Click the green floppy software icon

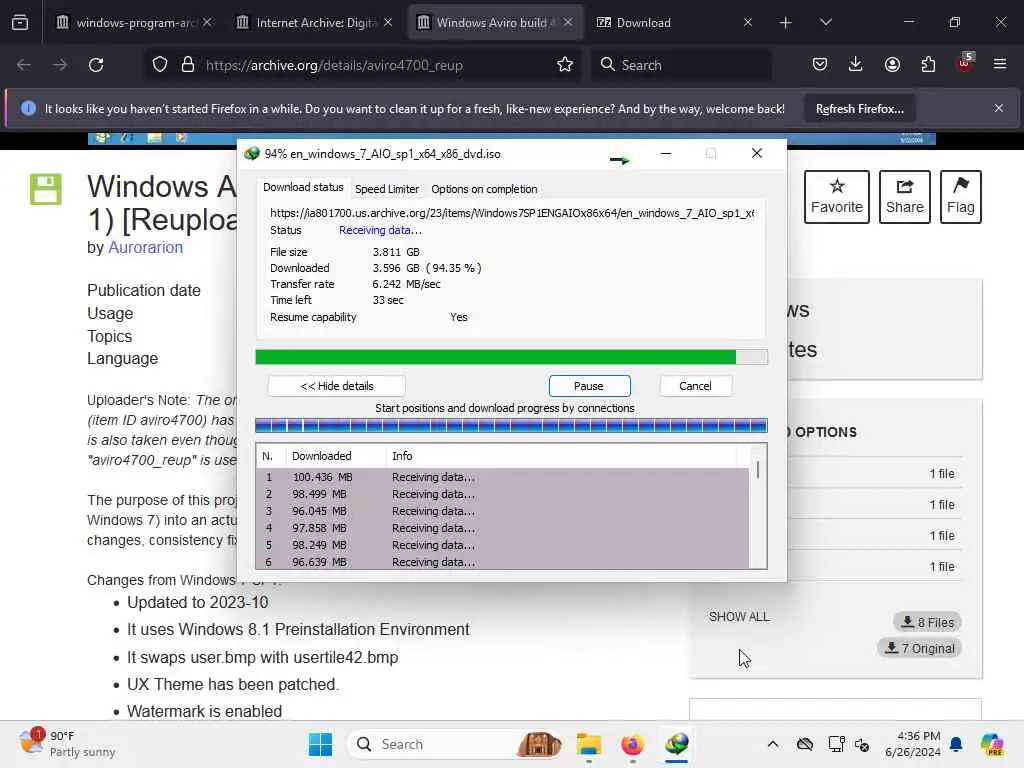coord(46,189)
